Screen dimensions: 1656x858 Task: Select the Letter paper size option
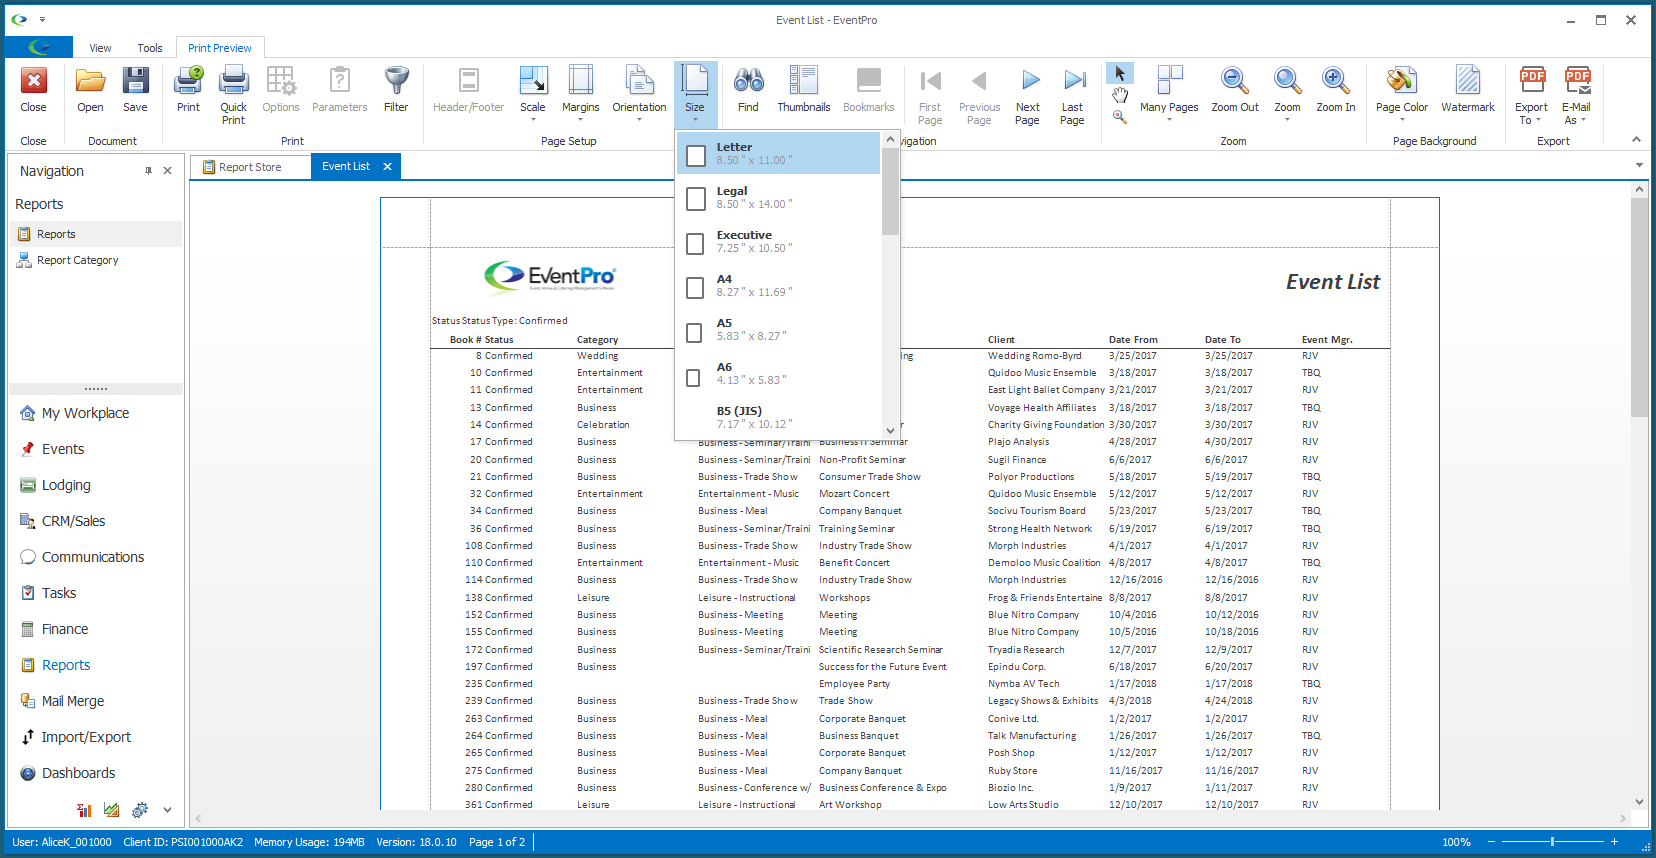point(778,153)
